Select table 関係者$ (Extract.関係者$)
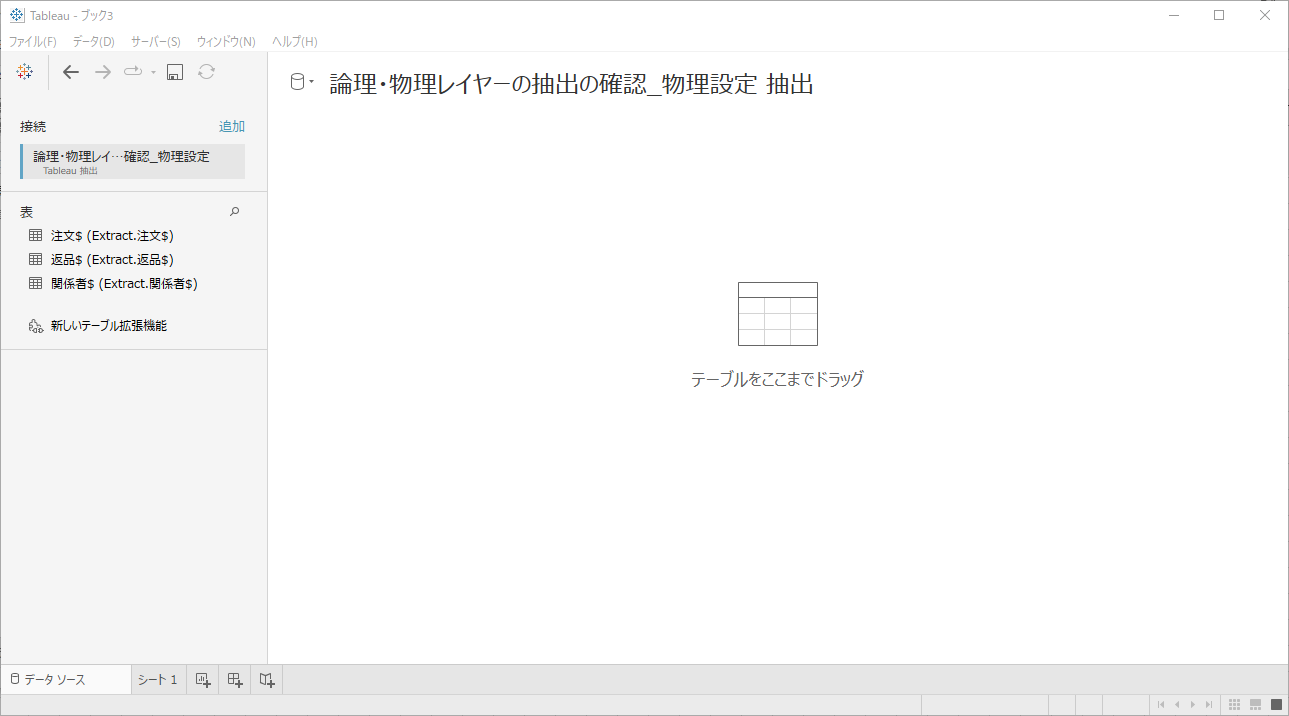This screenshot has height=716, width=1289. 124,284
